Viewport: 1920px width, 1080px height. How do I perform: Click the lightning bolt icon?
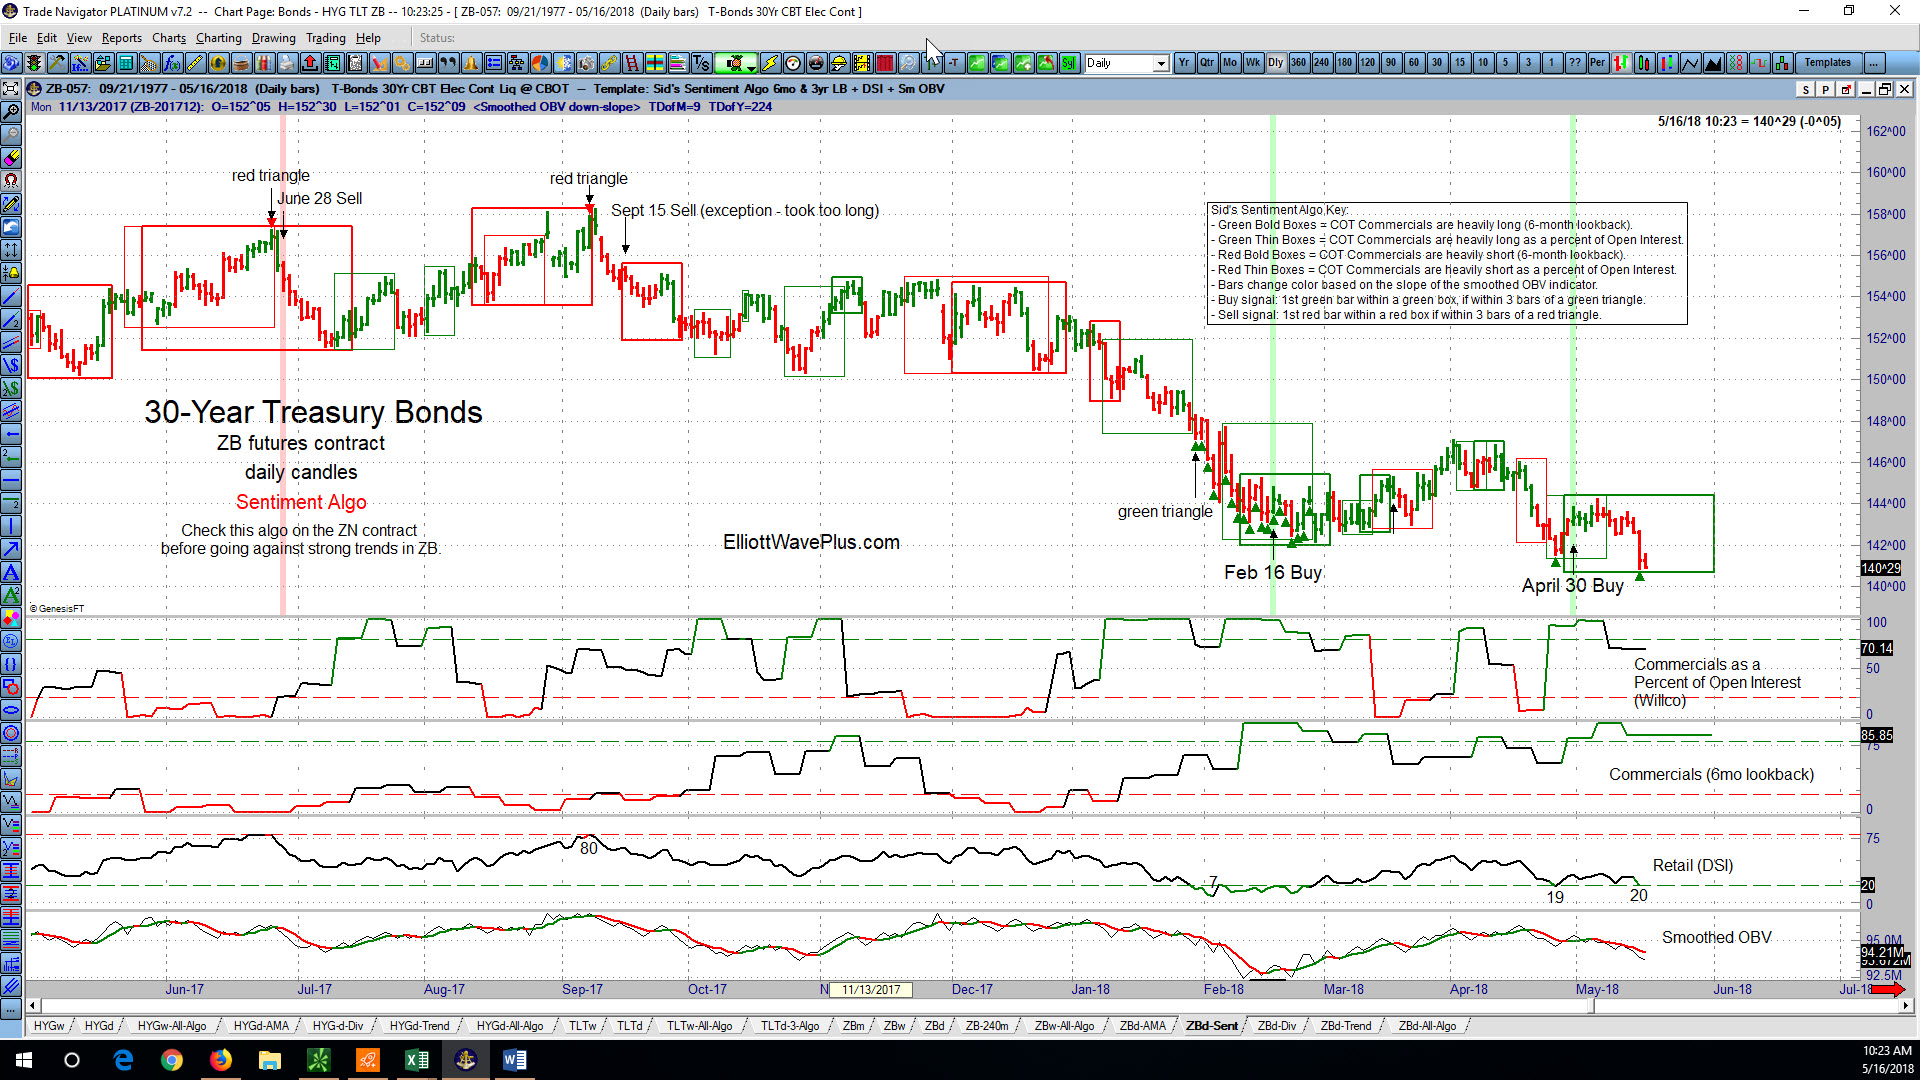pyautogui.click(x=770, y=63)
